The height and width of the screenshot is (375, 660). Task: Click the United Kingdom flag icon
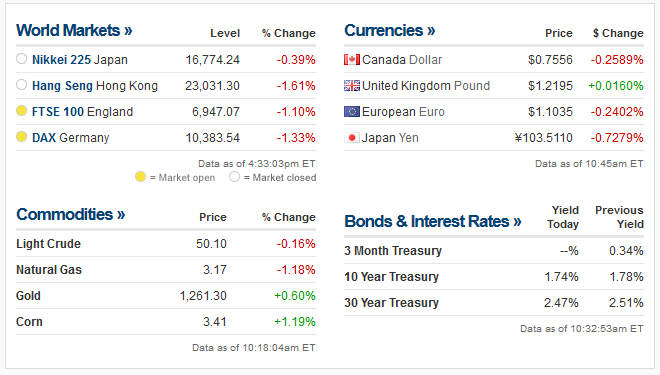351,85
